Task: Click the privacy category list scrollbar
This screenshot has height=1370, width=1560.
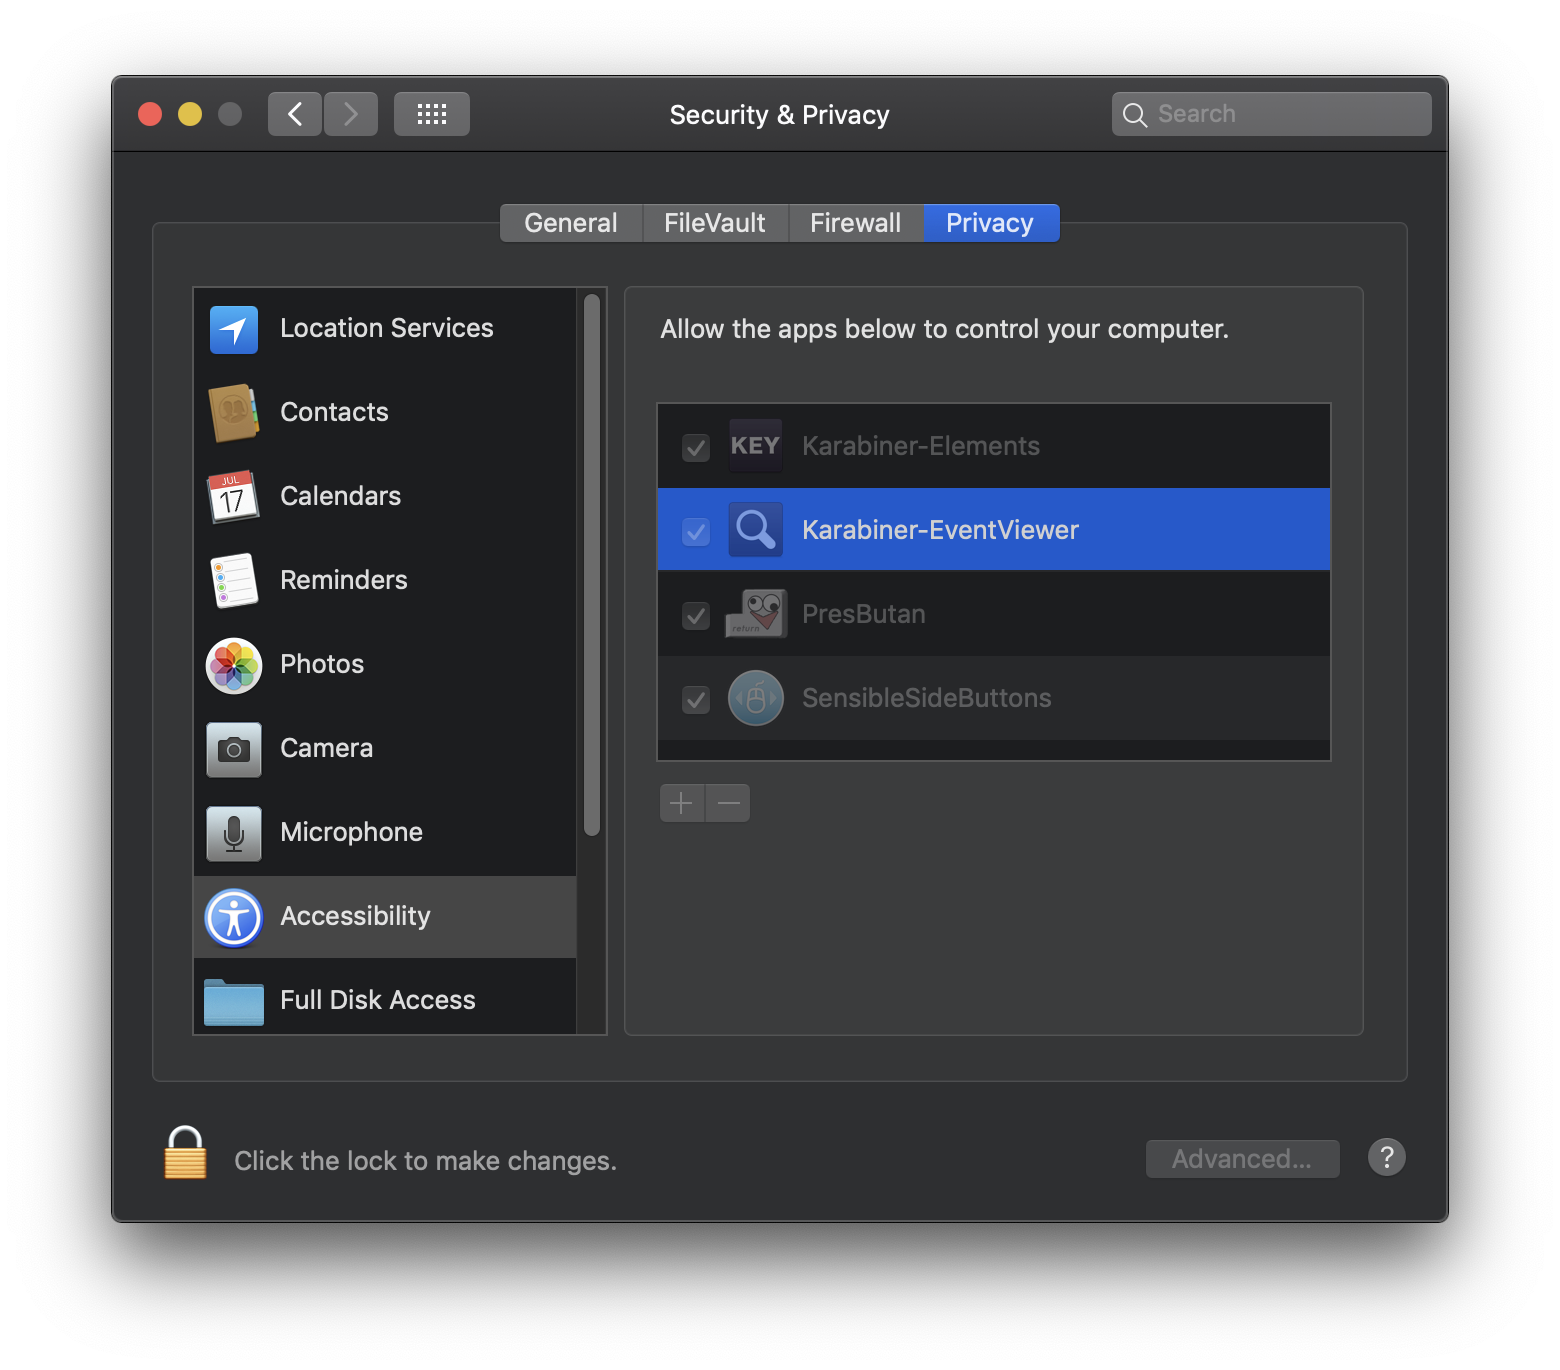Action: [592, 565]
